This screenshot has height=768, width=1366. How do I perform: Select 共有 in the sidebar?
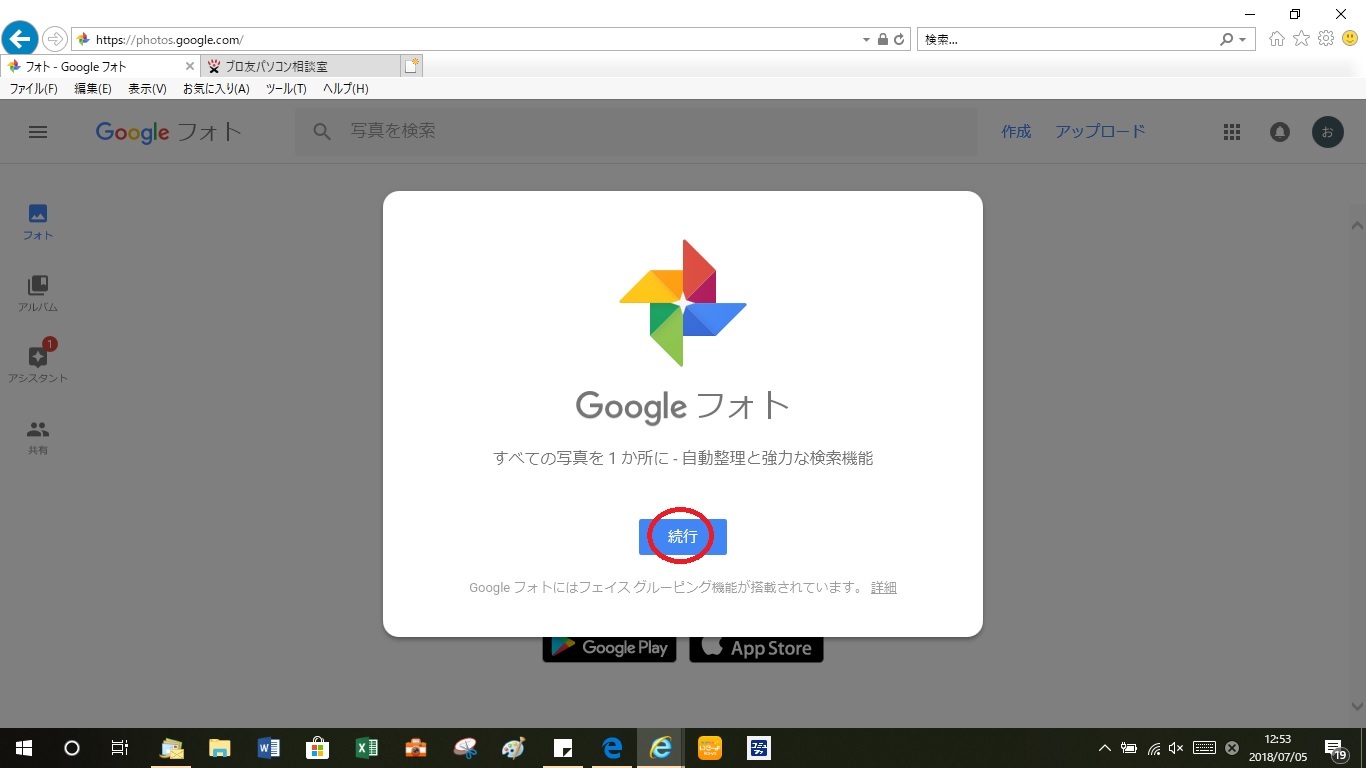coord(38,437)
